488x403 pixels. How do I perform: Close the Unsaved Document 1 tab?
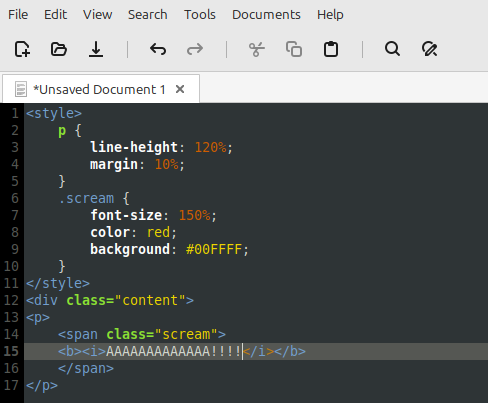180,89
